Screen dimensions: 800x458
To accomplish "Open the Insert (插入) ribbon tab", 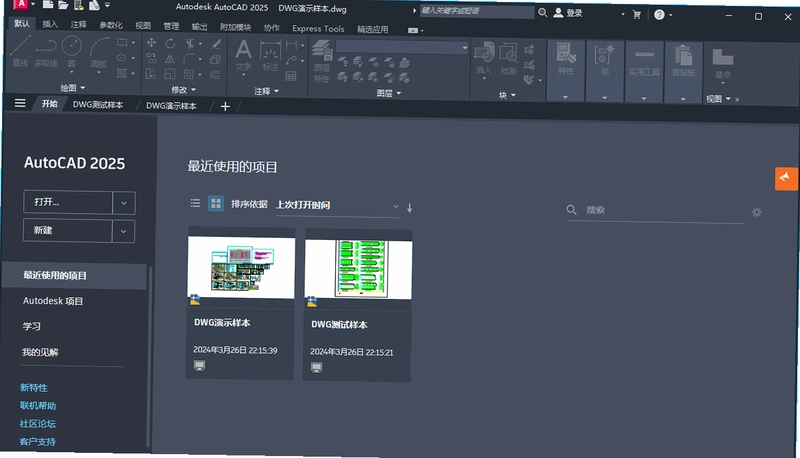I will (x=50, y=24).
